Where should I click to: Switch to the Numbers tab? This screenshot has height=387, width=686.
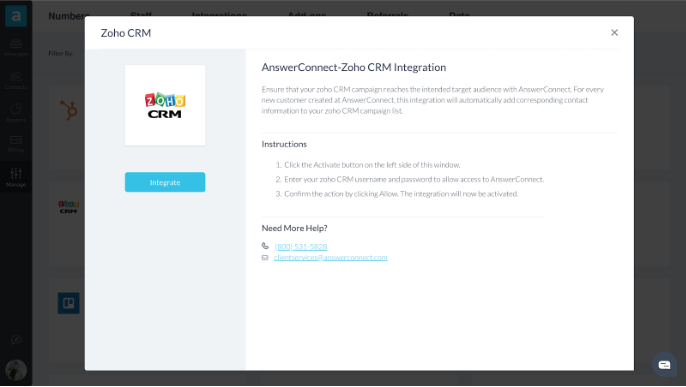click(69, 16)
